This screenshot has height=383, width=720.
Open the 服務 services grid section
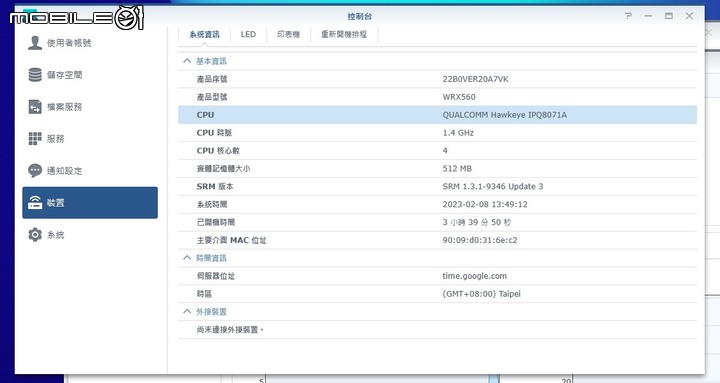click(90, 139)
